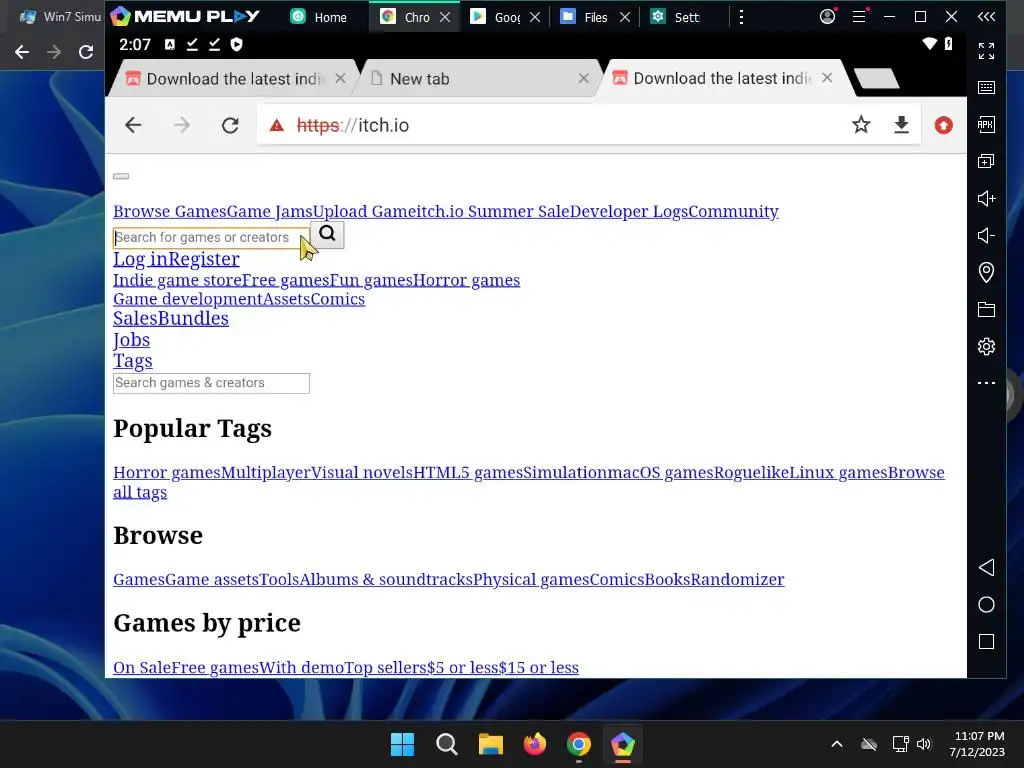Toggle MEmu fullscreen mode

986,51
